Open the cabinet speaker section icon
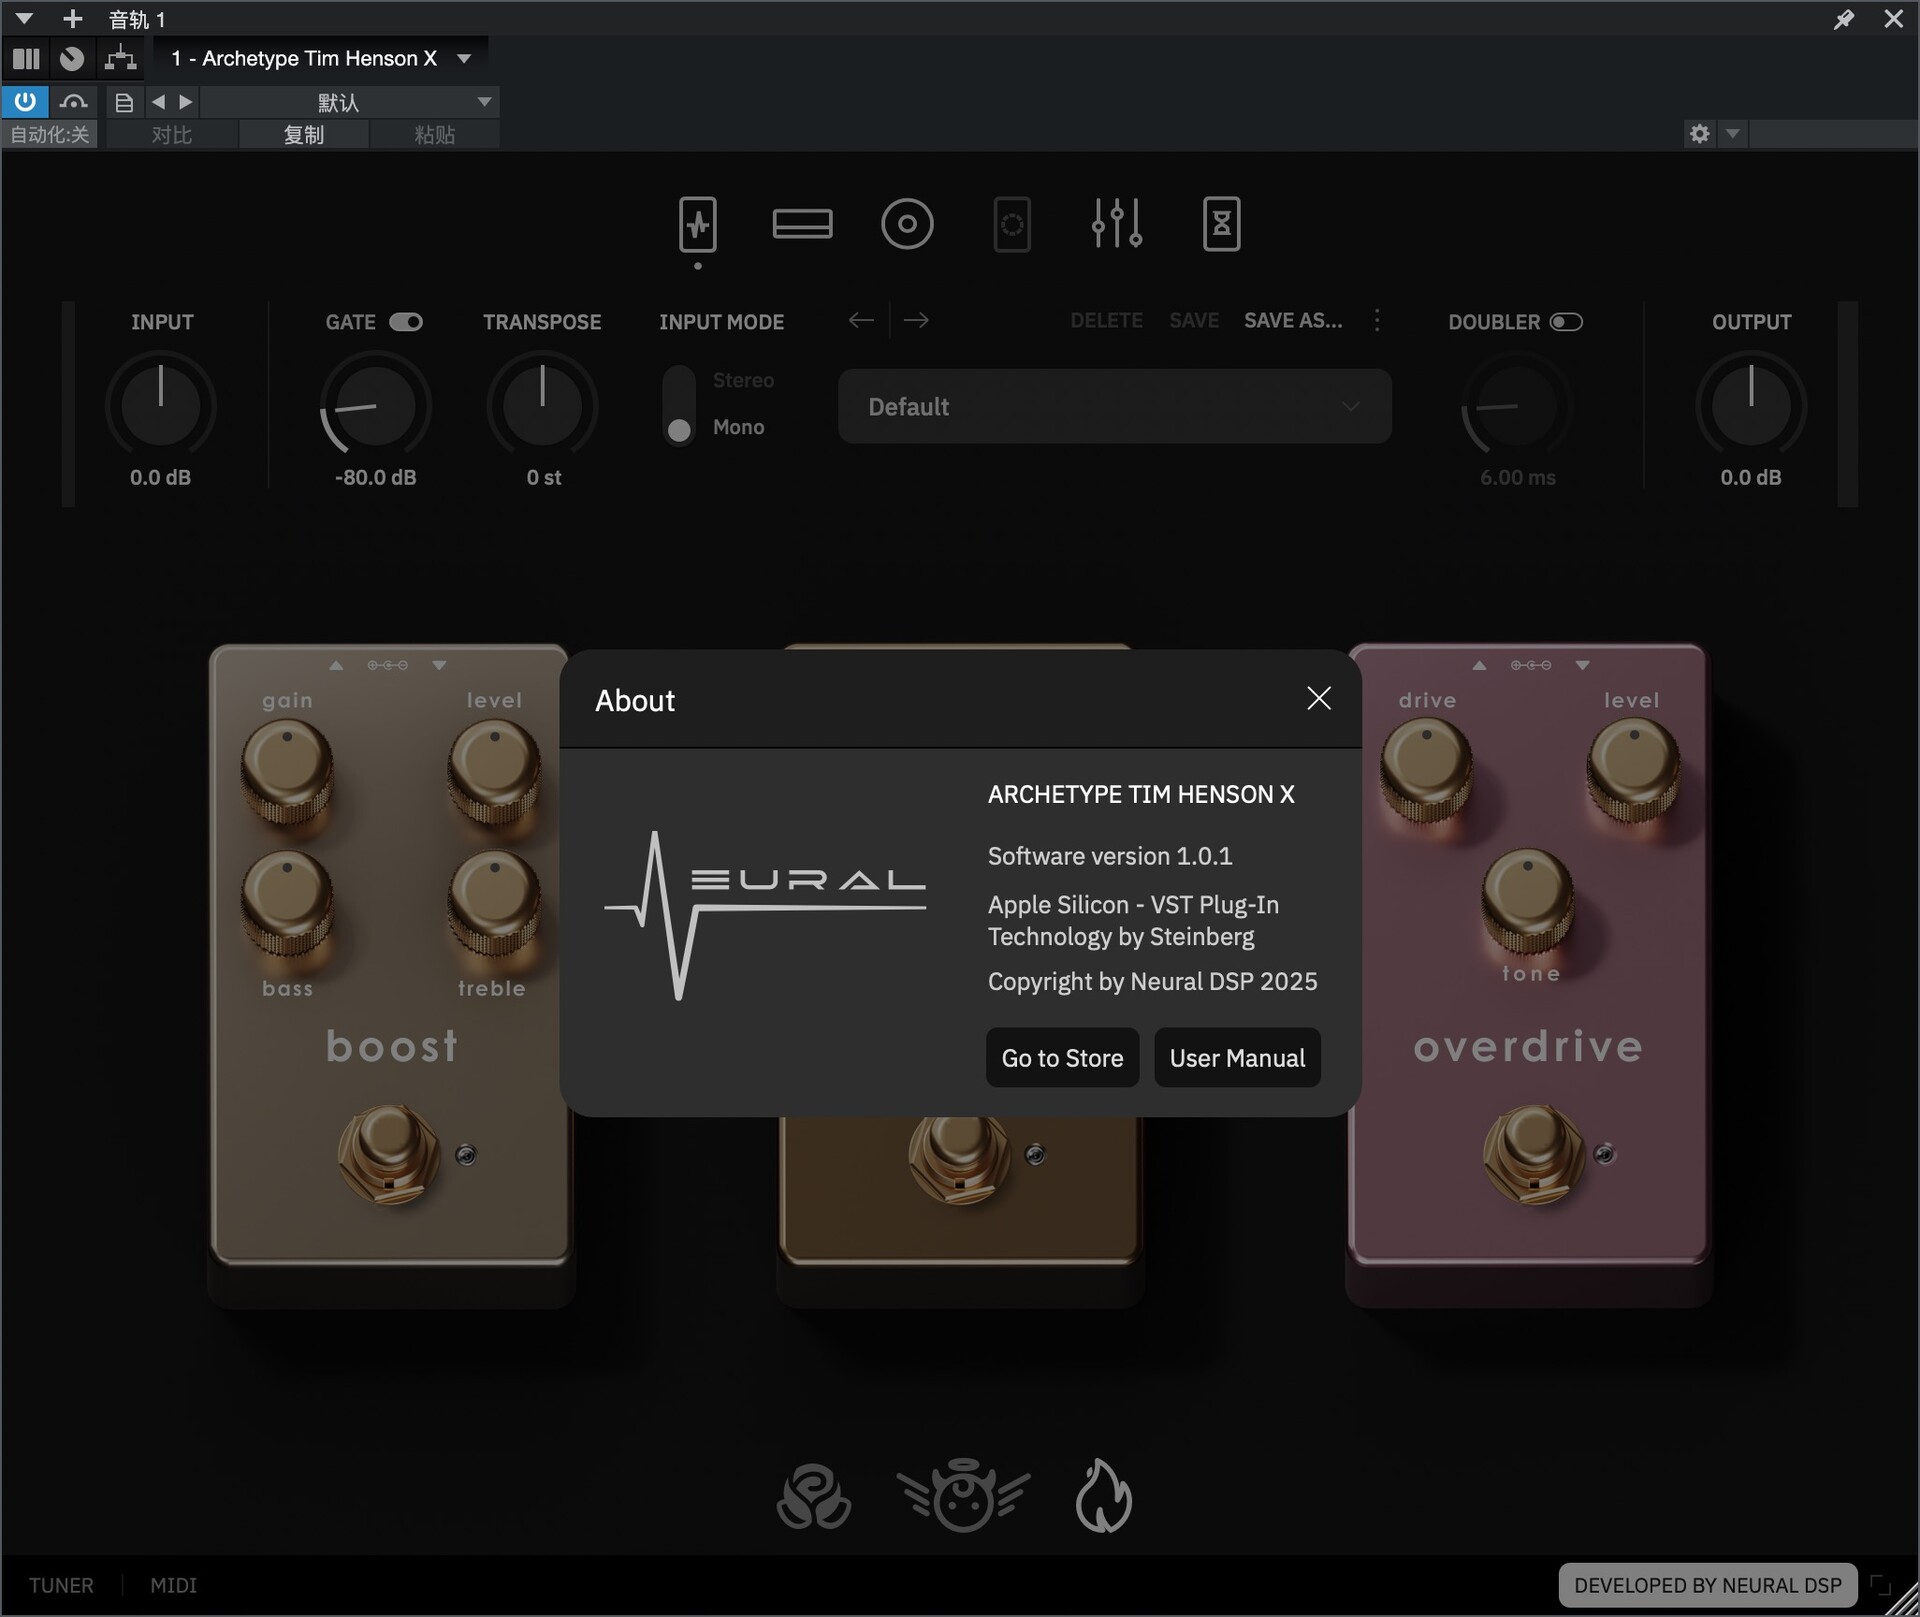The width and height of the screenshot is (1920, 1617). [907, 224]
